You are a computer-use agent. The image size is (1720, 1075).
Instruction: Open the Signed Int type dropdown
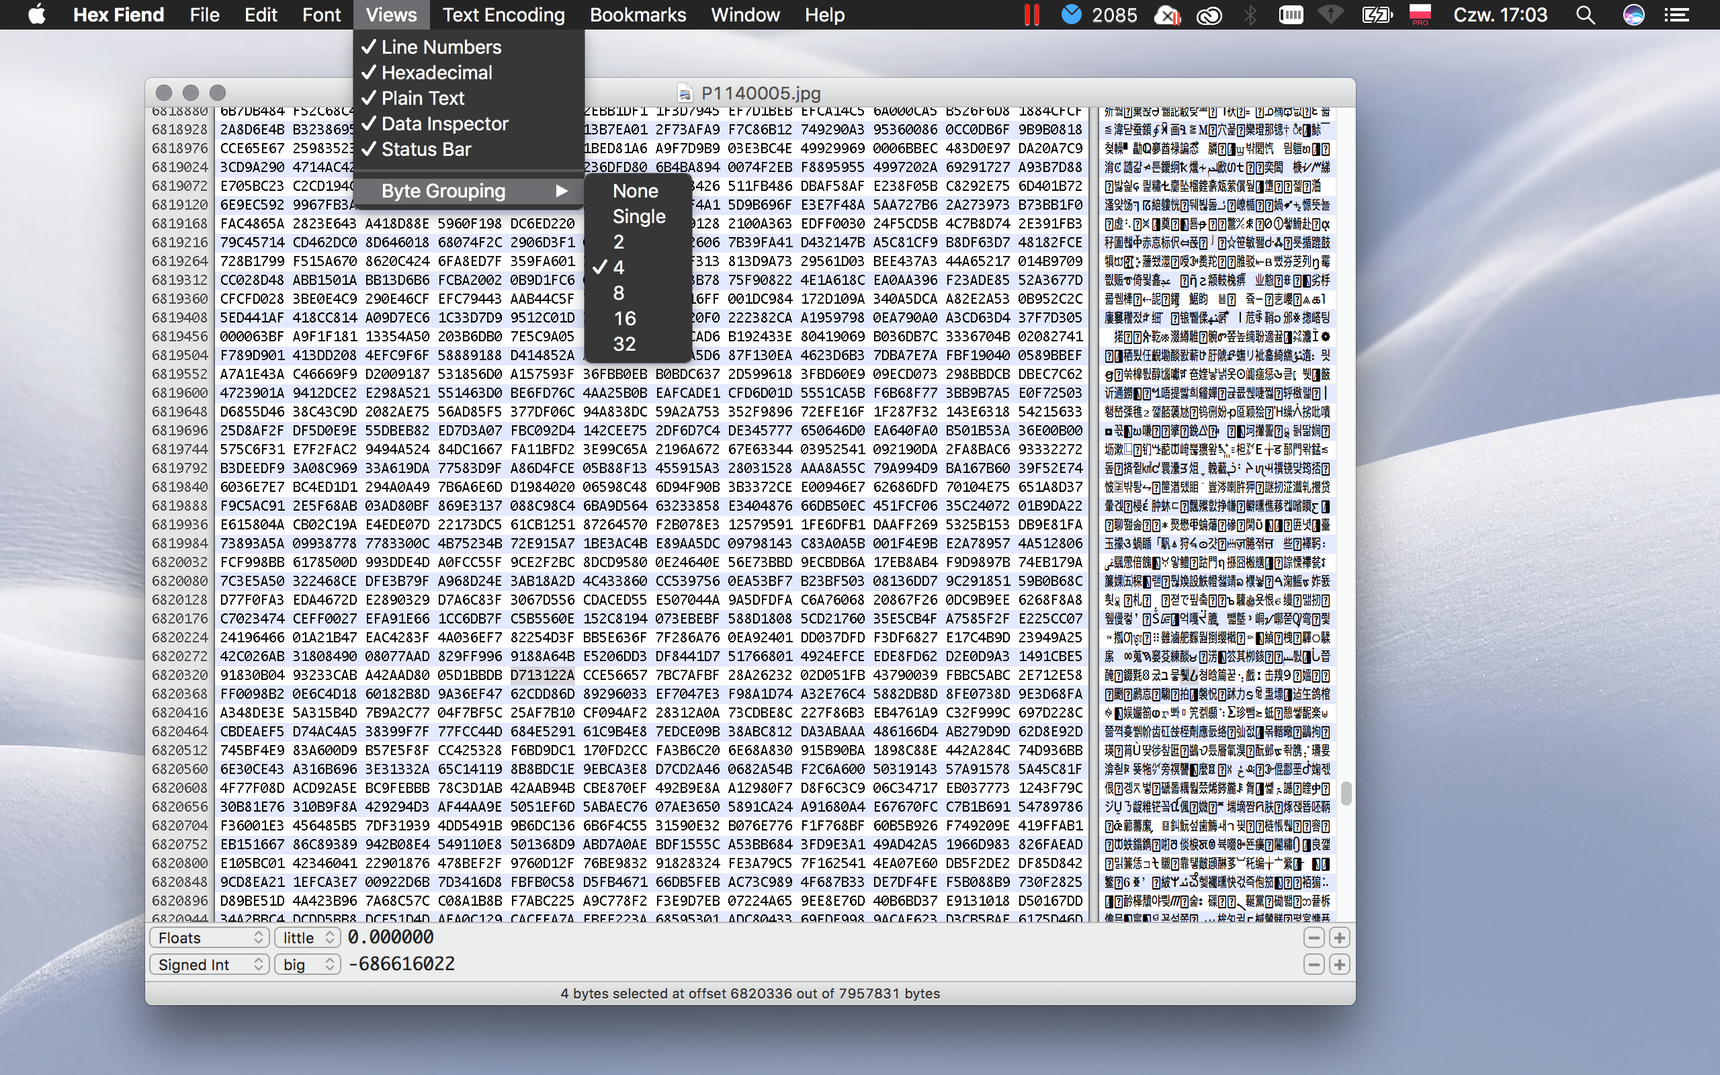tap(209, 964)
